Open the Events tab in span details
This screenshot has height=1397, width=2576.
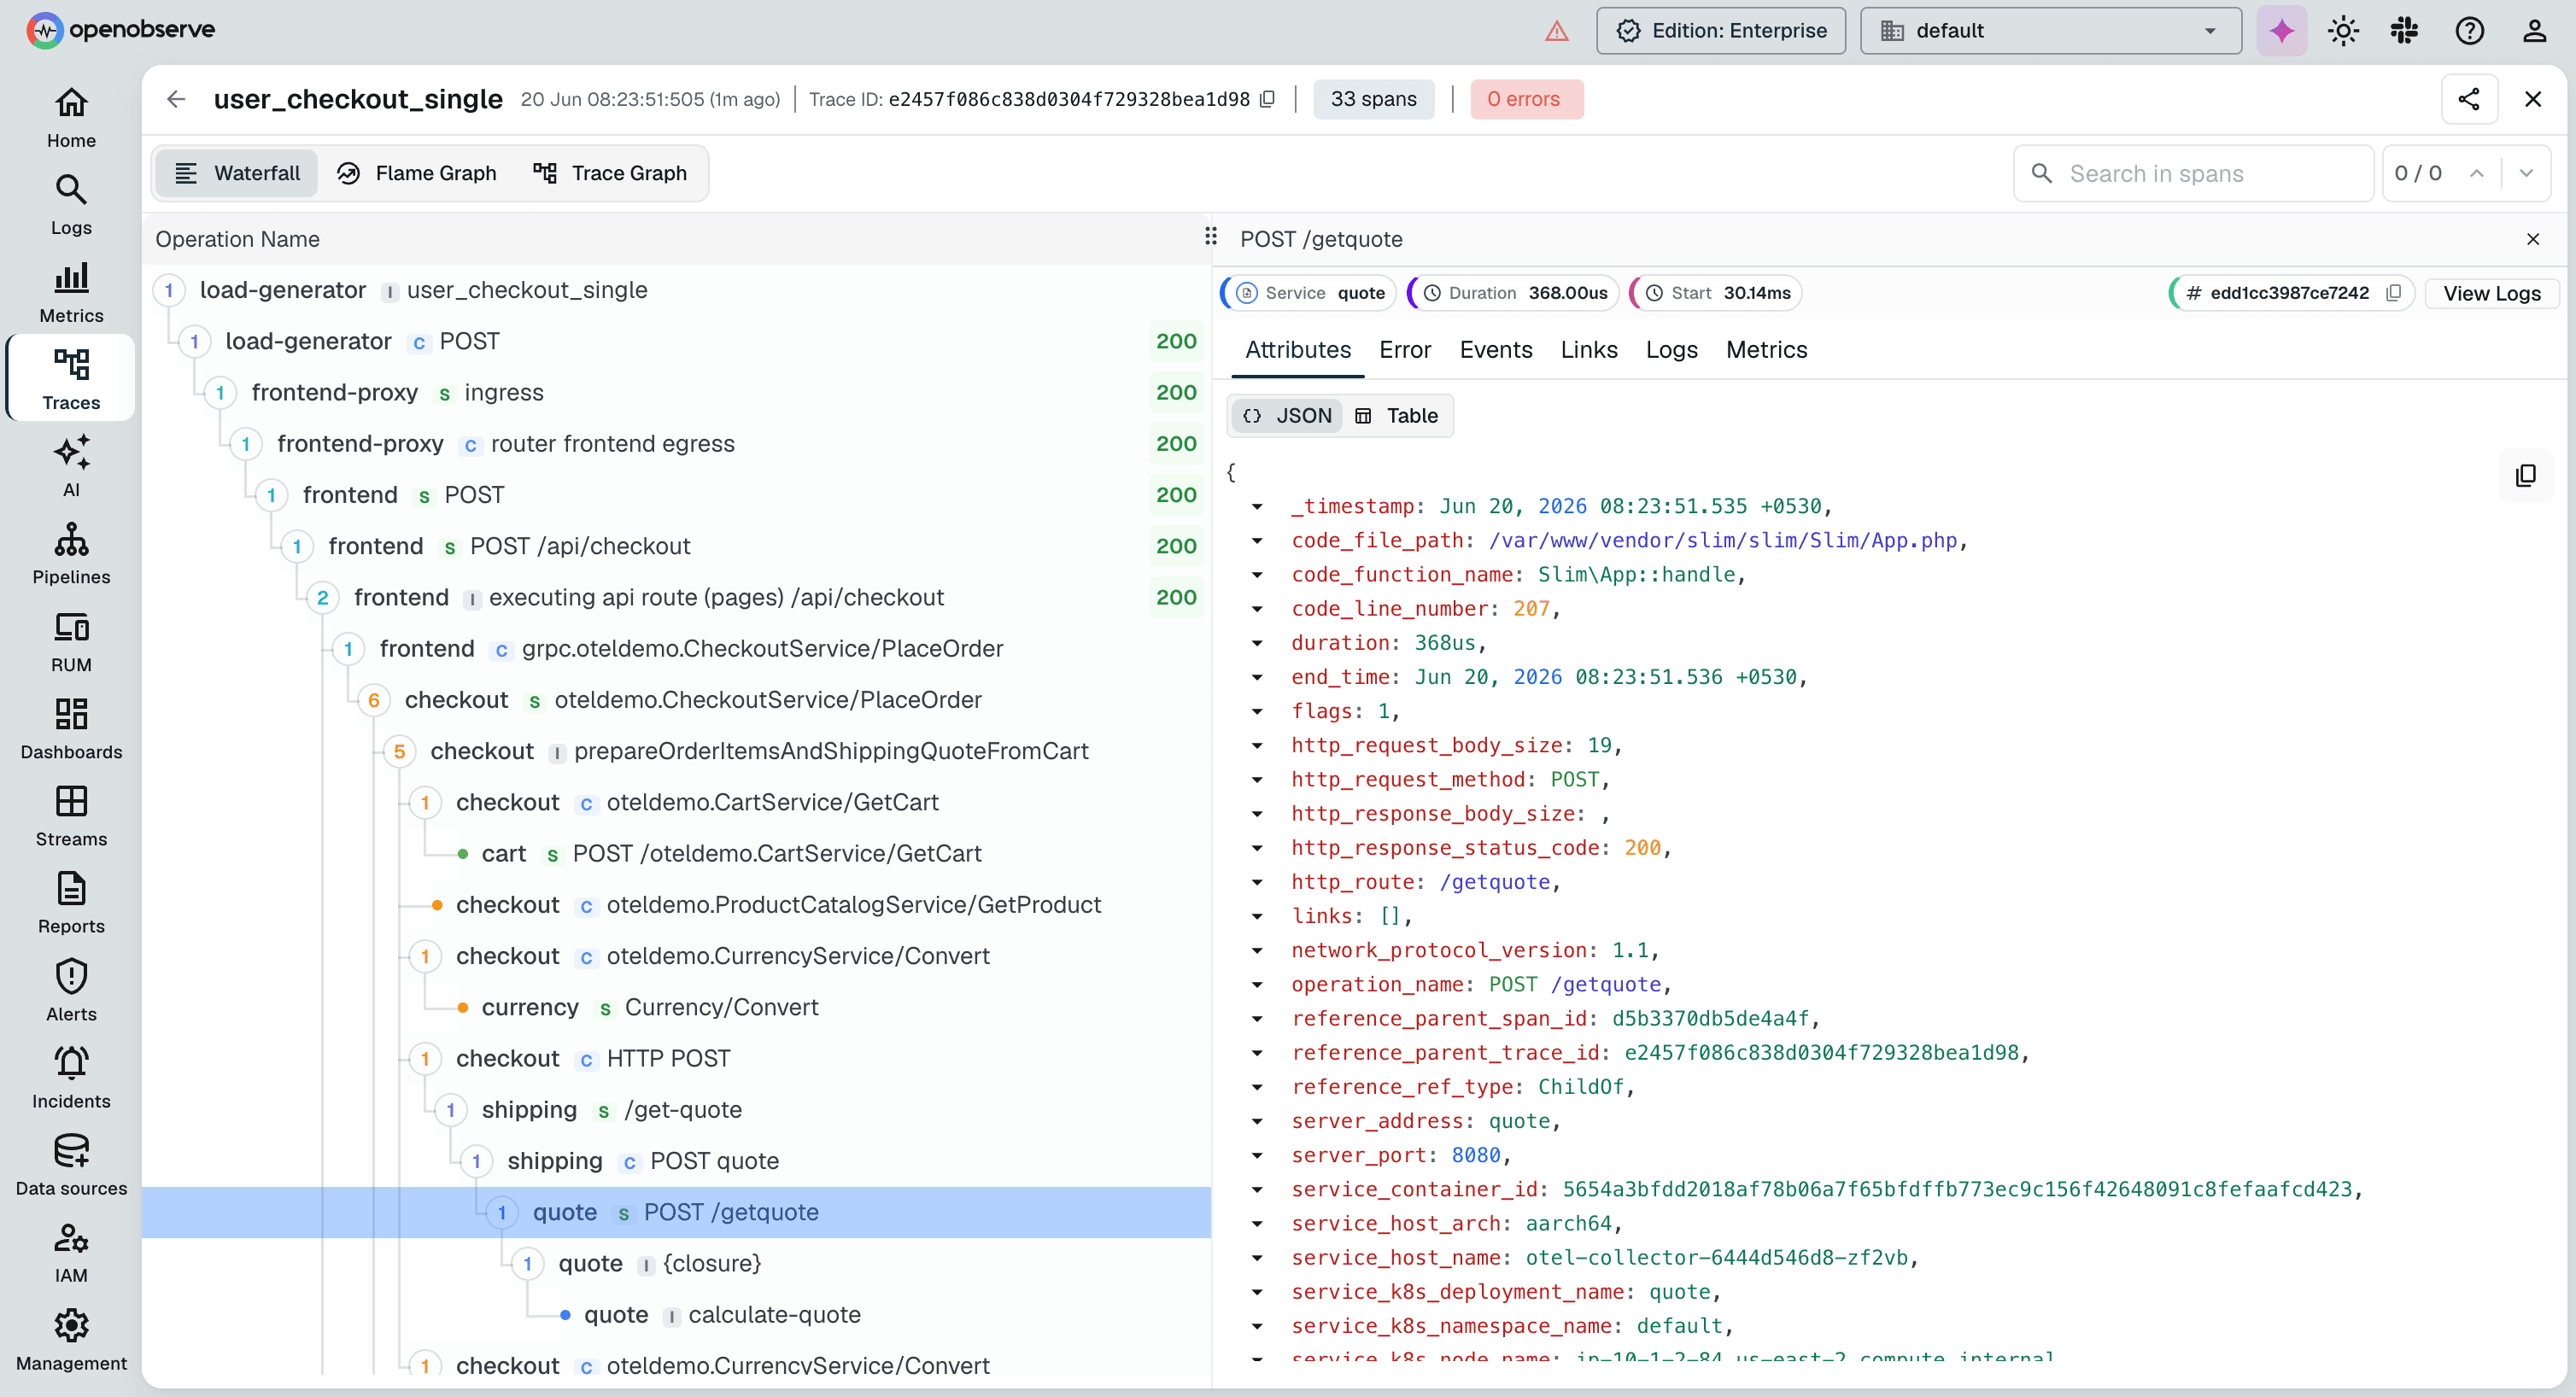1495,350
